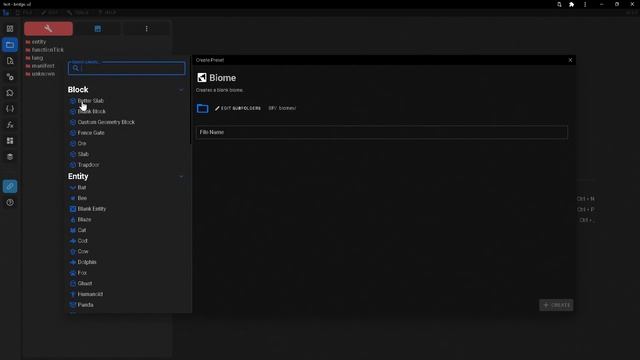
Task: Choose the Cow entity preset
Action: pyautogui.click(x=79, y=251)
